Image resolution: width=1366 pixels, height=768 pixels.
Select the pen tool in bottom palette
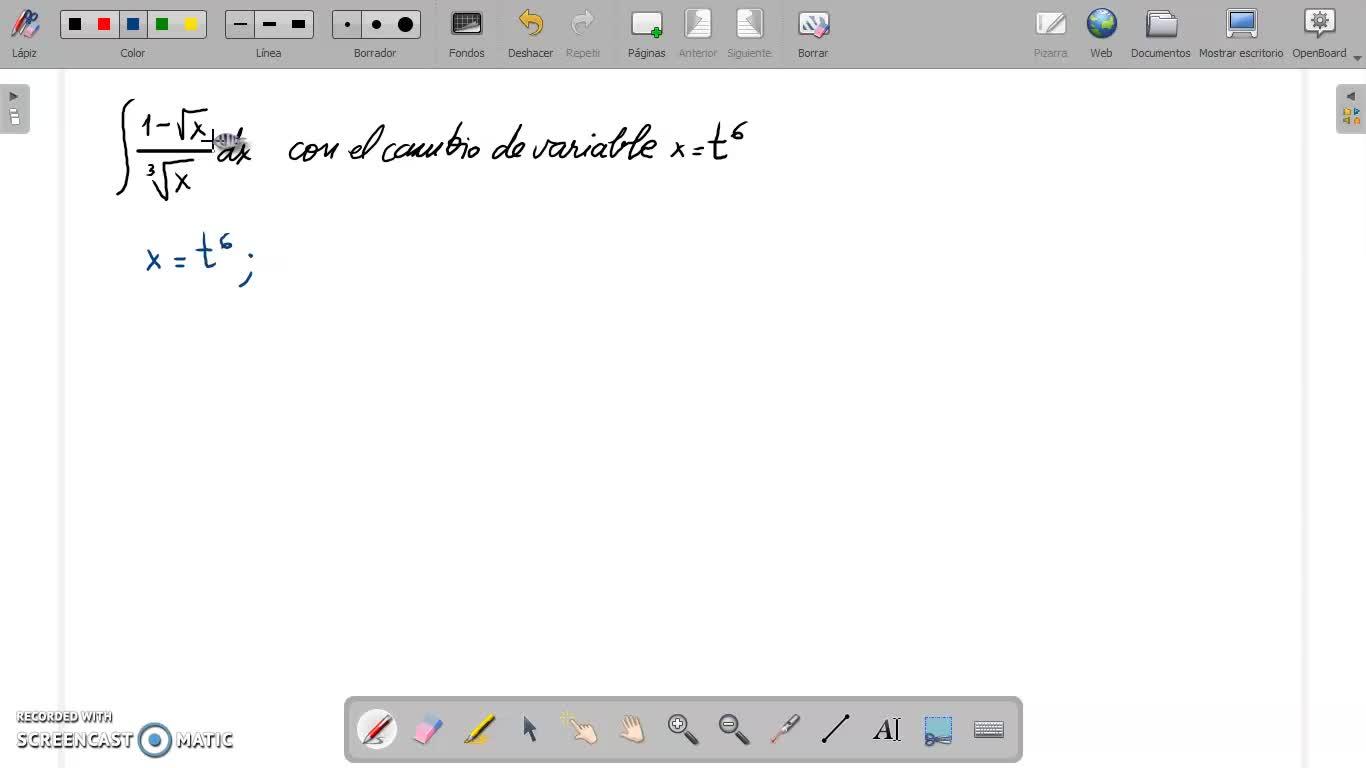377,729
